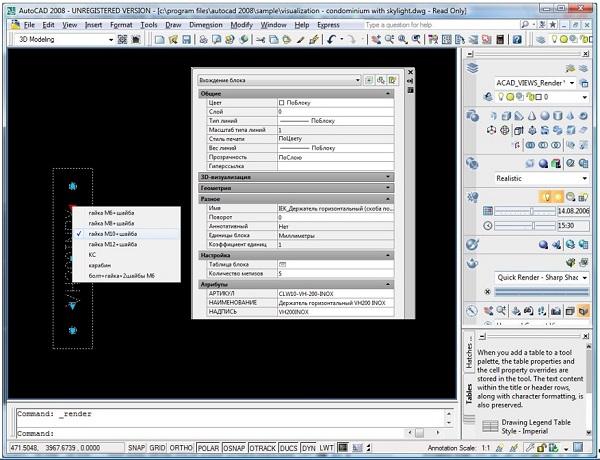The image size is (600, 460).
Task: Toggle ORTHO mode in status bar
Action: coord(181,448)
